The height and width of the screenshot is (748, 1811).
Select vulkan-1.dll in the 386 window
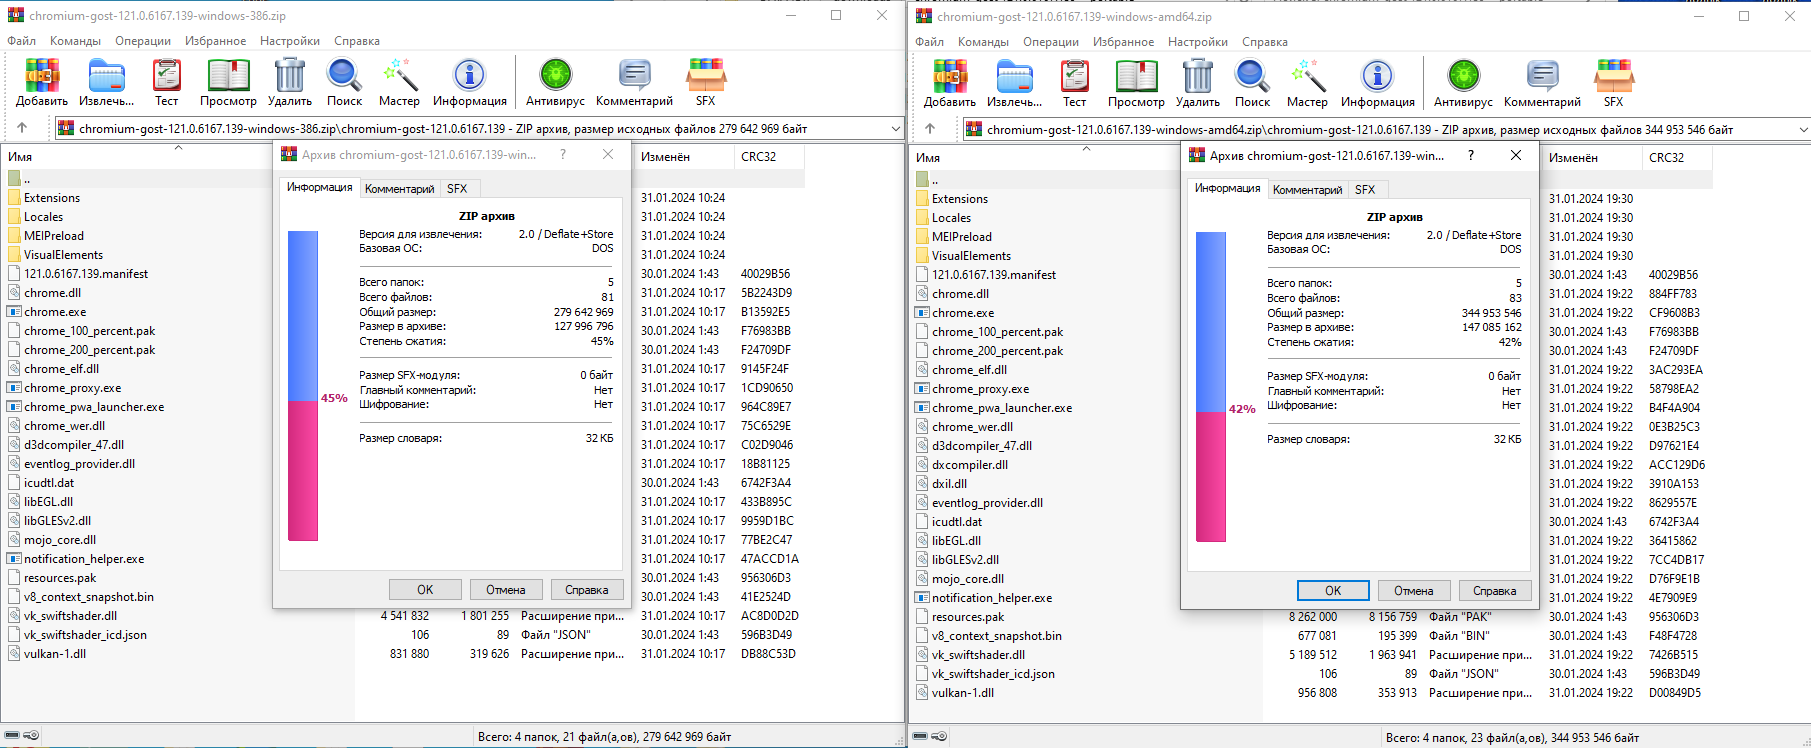click(x=55, y=654)
